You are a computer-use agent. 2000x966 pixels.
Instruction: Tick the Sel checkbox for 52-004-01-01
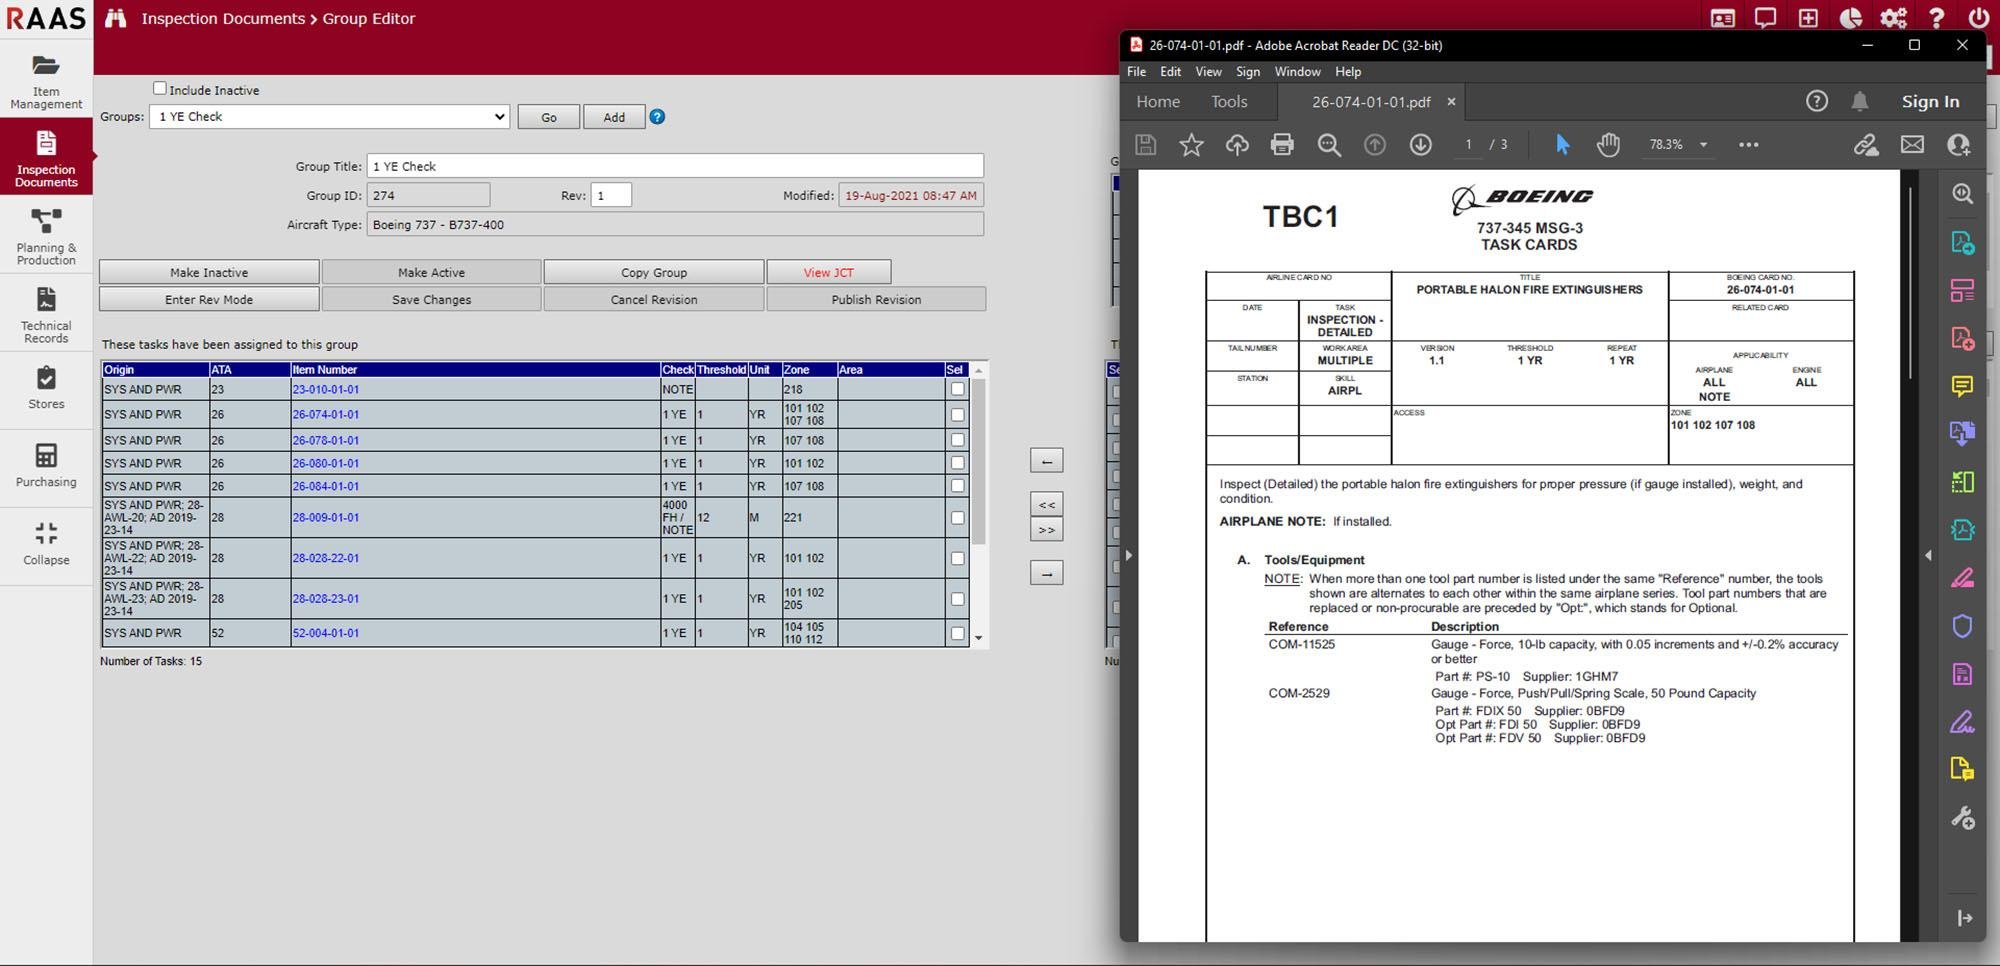(957, 633)
